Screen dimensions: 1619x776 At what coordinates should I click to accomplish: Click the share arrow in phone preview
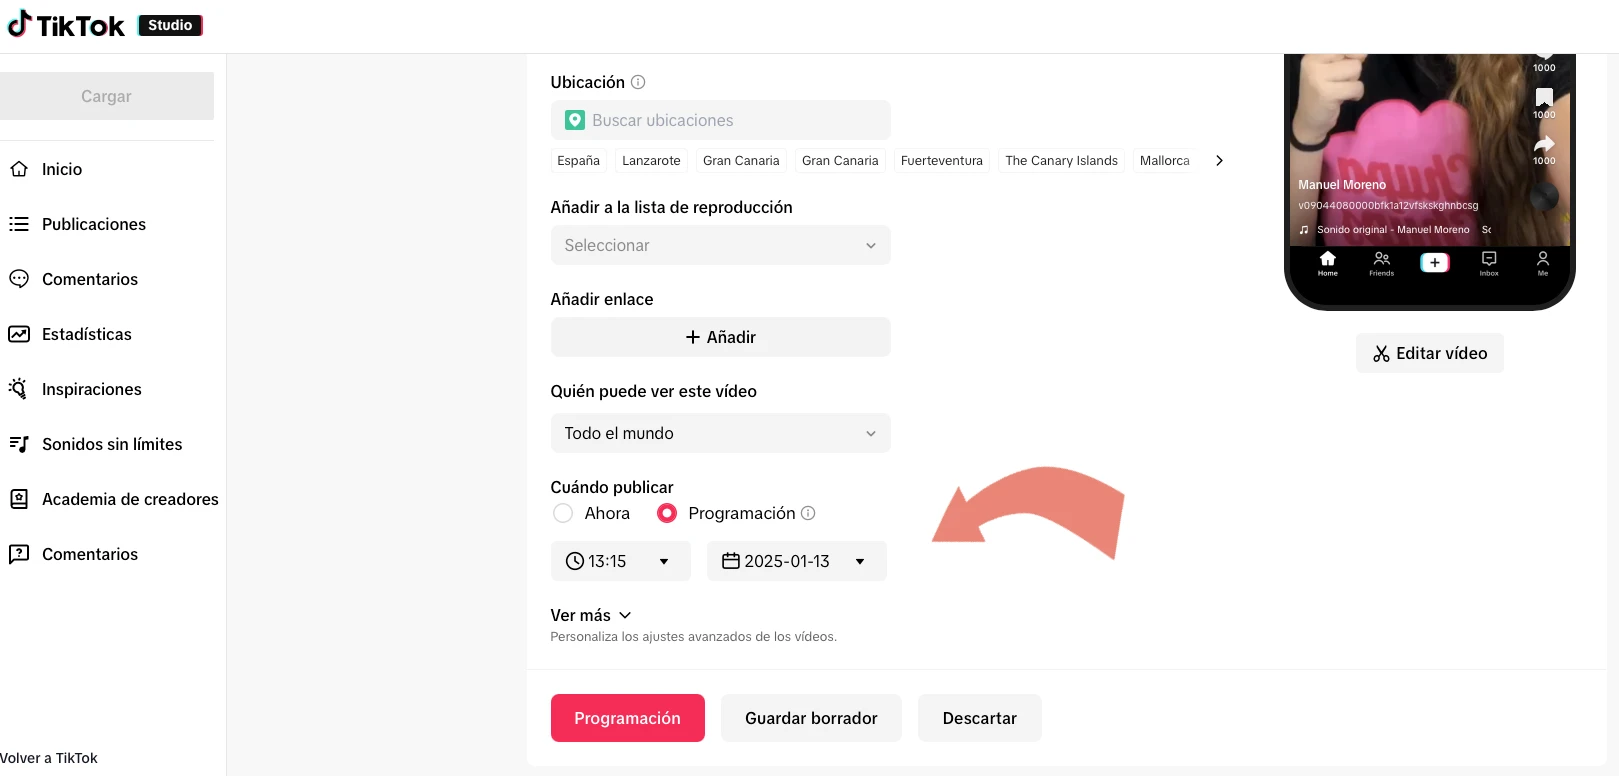(x=1544, y=144)
